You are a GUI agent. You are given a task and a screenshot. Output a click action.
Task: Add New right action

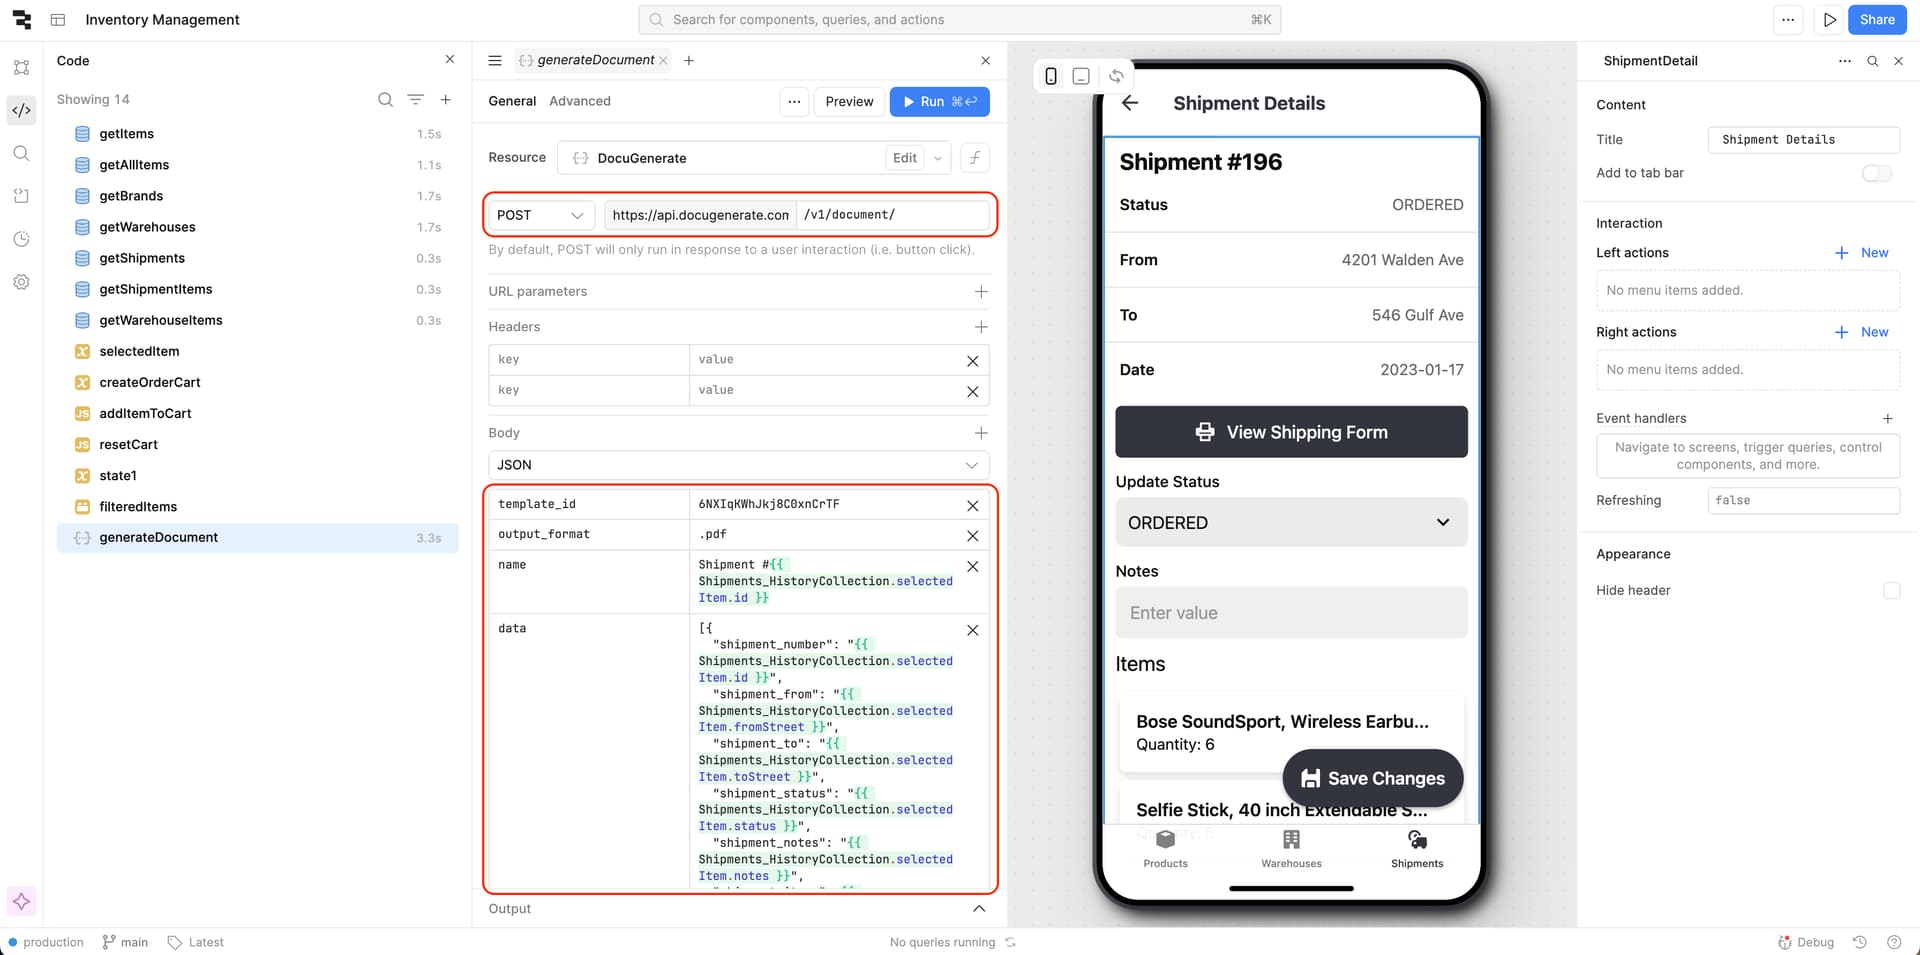(1862, 332)
